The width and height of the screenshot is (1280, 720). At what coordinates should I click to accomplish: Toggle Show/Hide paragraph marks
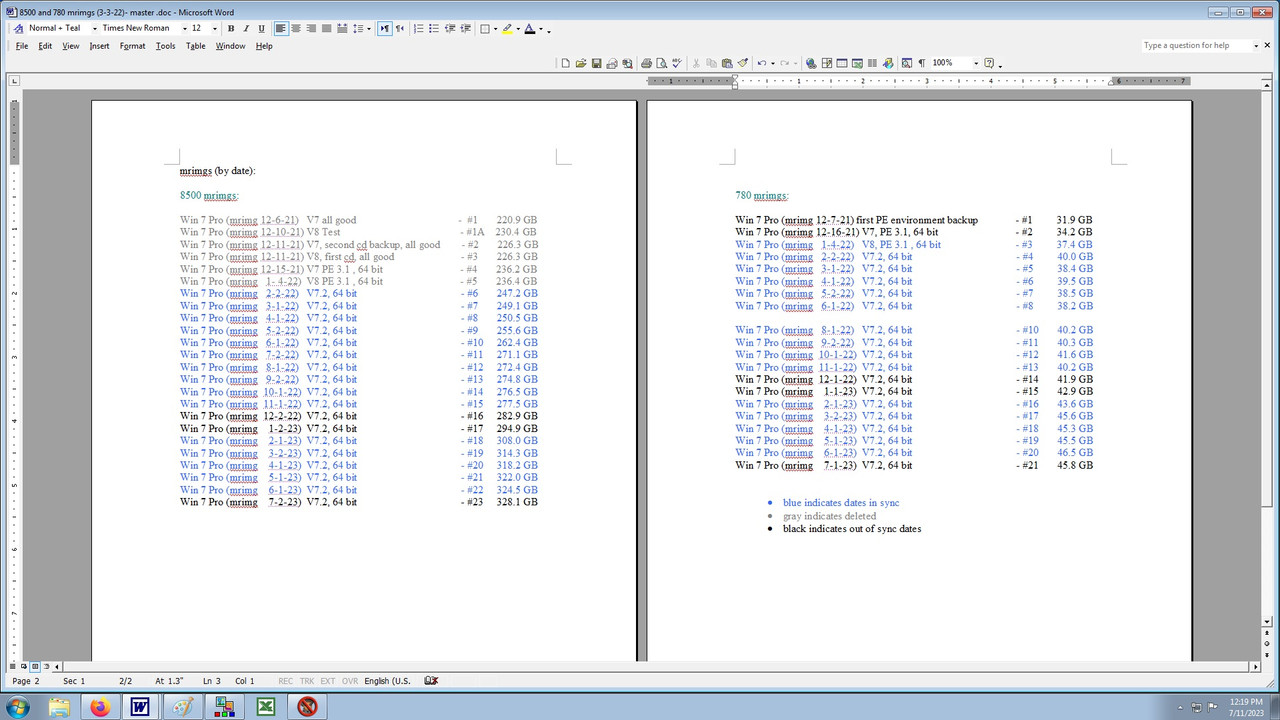(922, 63)
